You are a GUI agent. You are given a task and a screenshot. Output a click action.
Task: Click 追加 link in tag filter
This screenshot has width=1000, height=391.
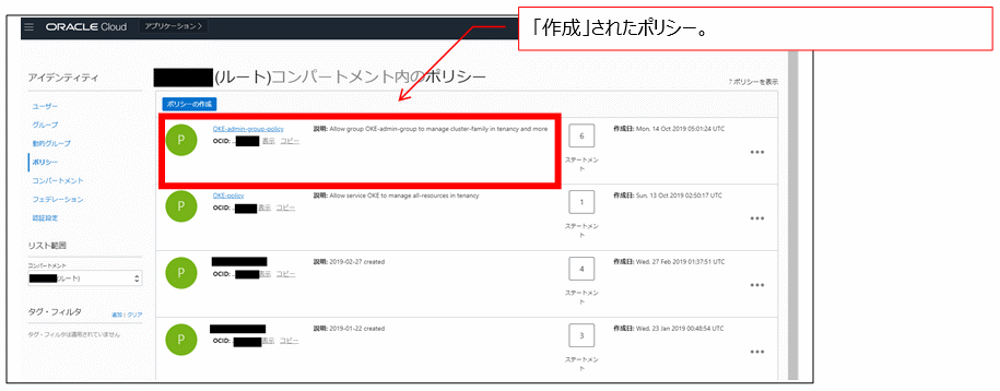click(116, 315)
